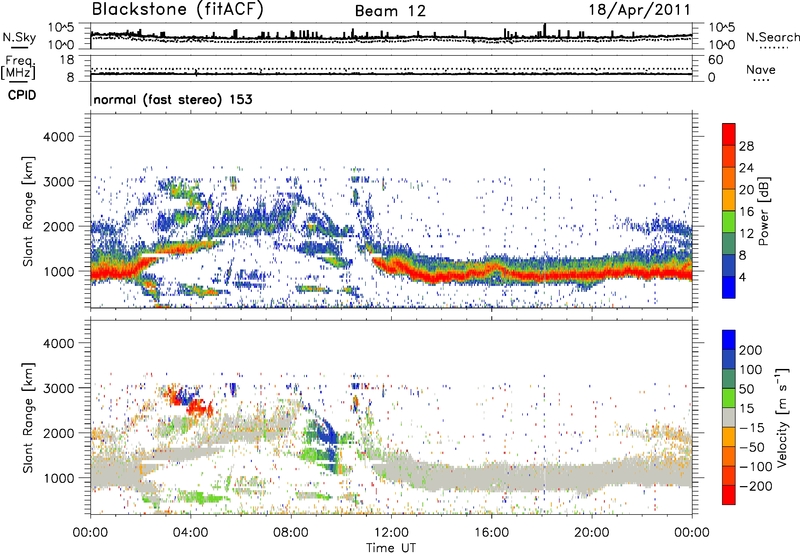Click the Velocity colorbar segment between -100 and -200
Image resolution: width=800 pixels, height=554 pixels.
(x=729, y=475)
